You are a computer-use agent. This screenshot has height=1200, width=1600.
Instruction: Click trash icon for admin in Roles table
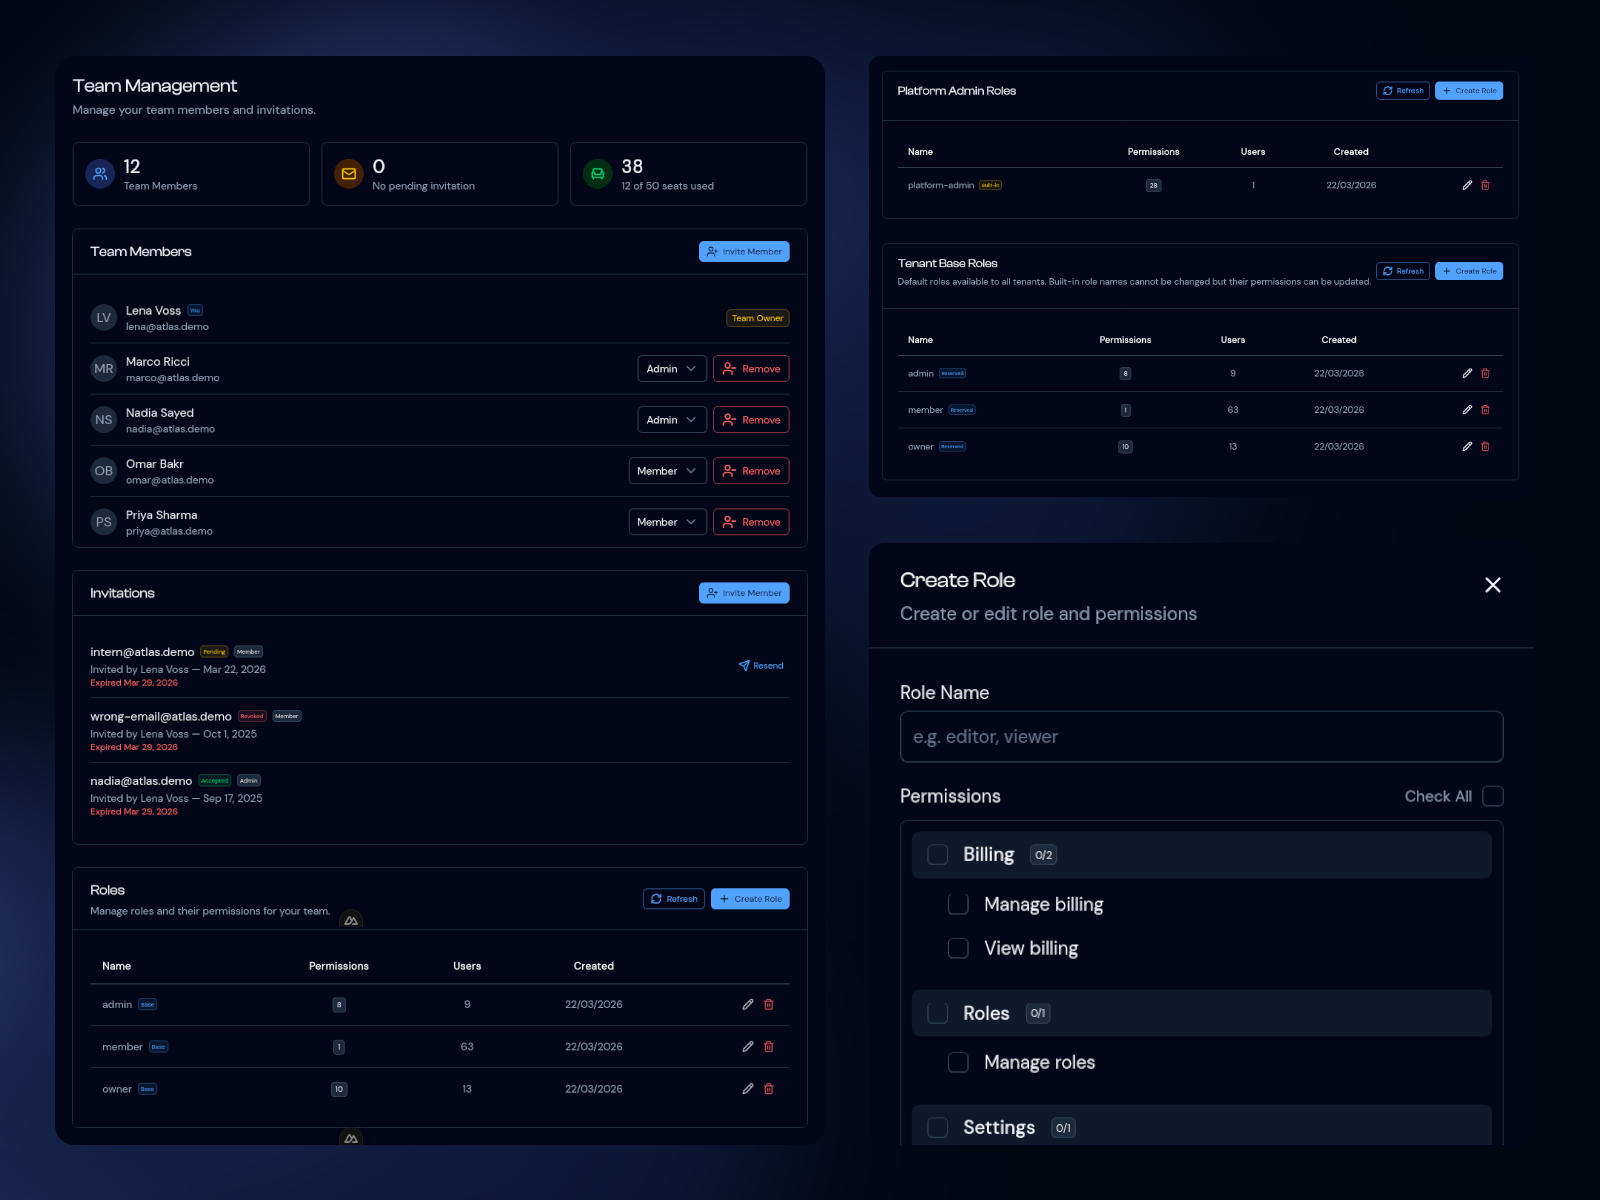(x=769, y=1005)
